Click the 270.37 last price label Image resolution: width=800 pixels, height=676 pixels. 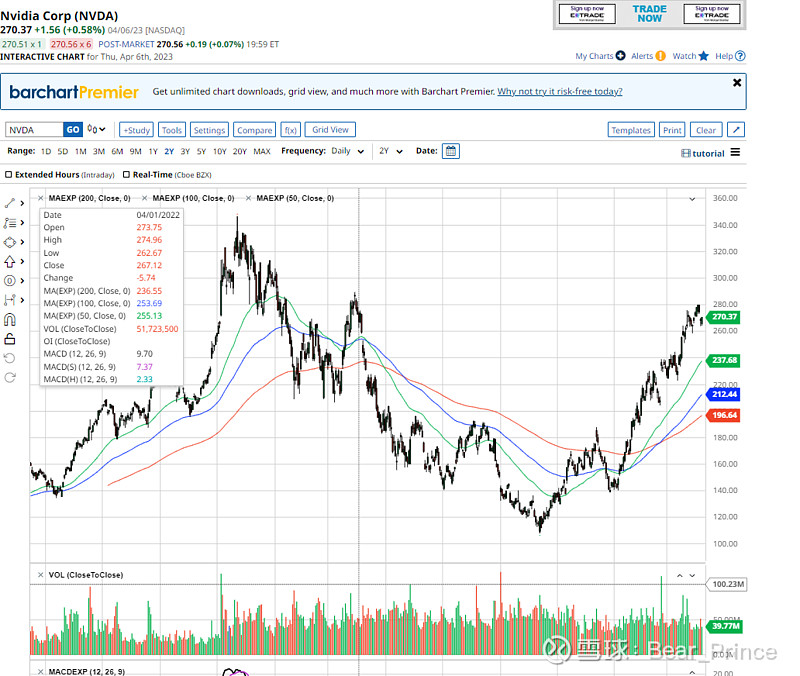click(x=724, y=317)
